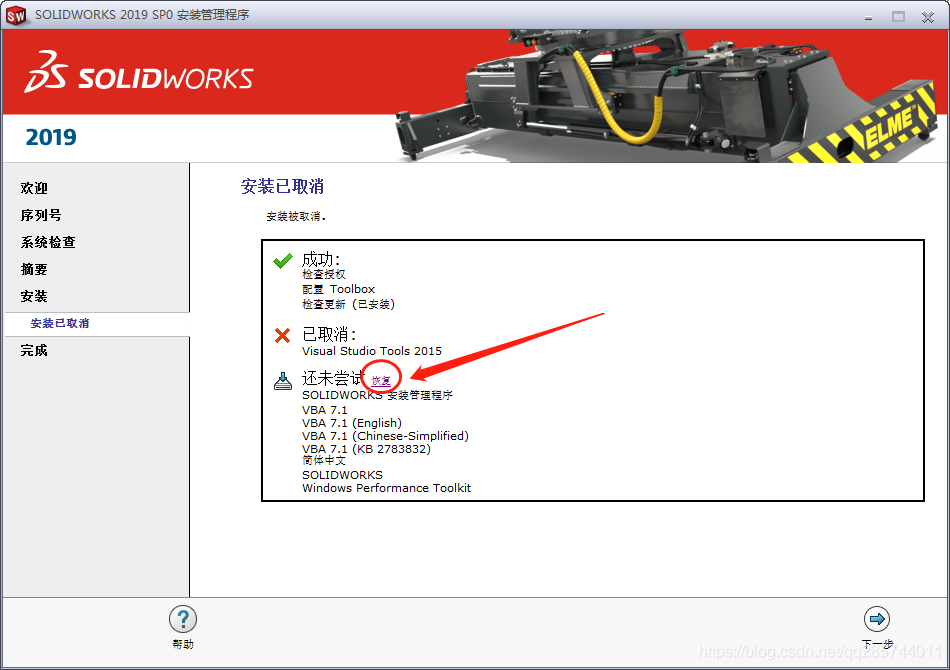Viewport: 950px width, 670px height.
Task: Click the blue Help question mark icon
Action: (x=183, y=619)
